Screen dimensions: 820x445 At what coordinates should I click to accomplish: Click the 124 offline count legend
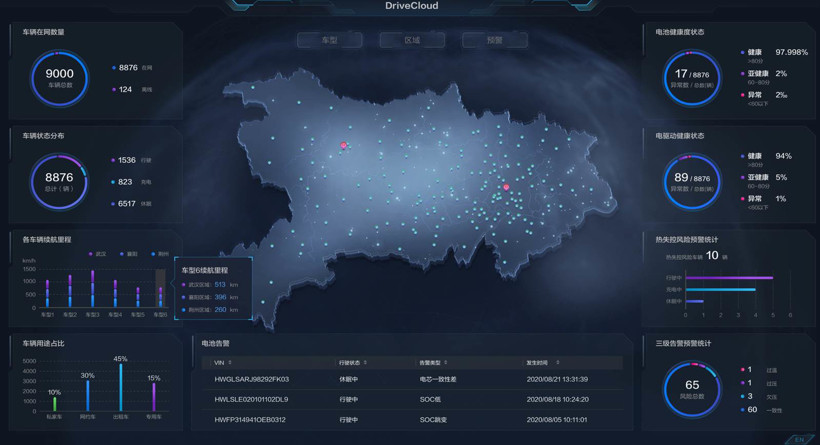[132, 89]
